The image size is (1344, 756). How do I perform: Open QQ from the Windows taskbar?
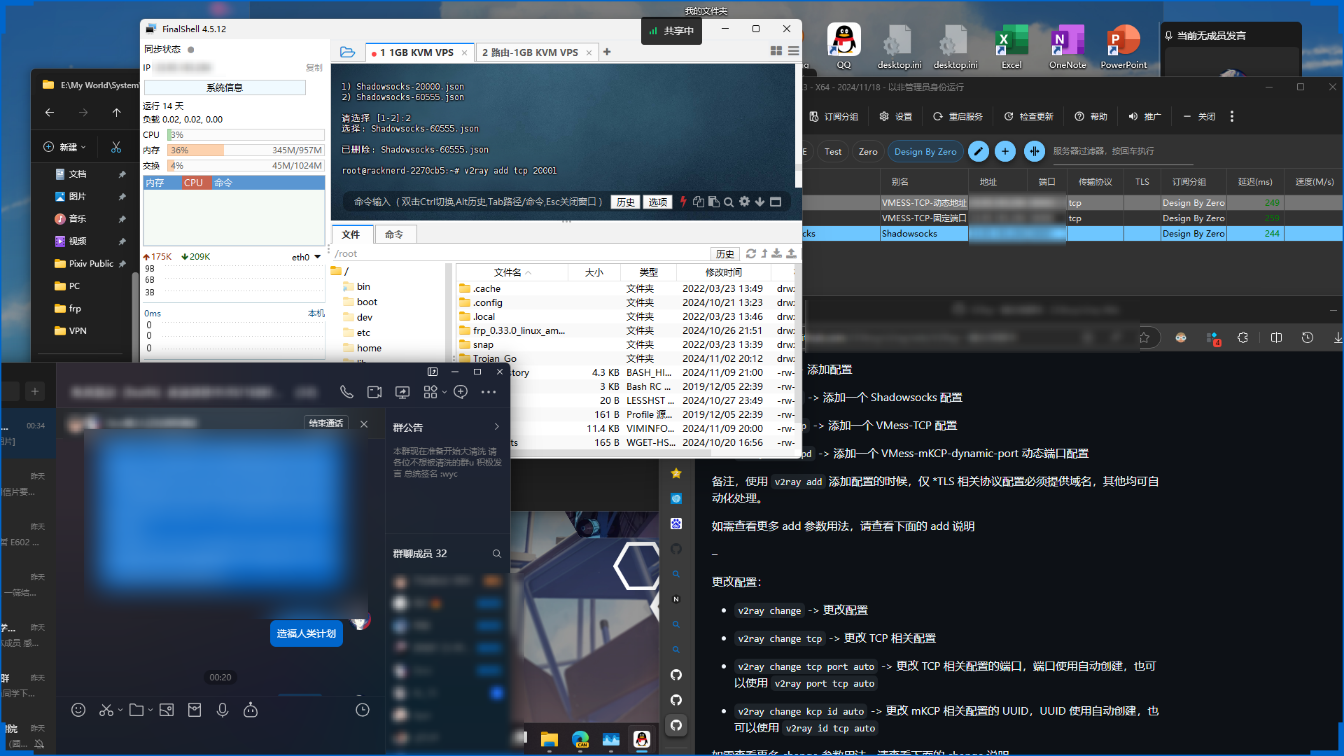(x=641, y=740)
